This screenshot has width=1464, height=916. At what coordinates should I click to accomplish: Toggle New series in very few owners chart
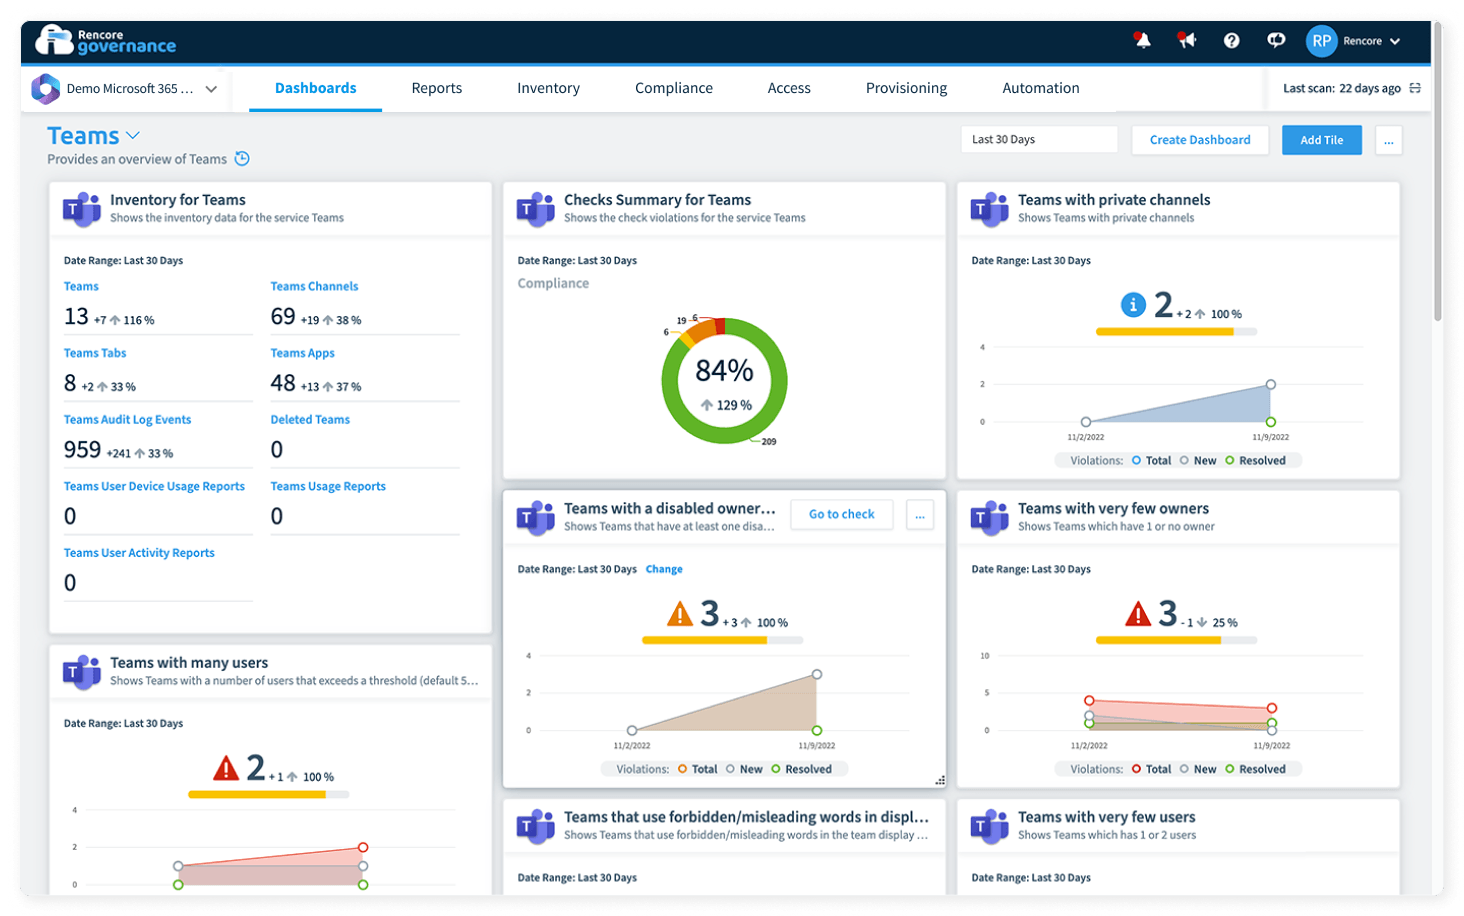(1198, 769)
